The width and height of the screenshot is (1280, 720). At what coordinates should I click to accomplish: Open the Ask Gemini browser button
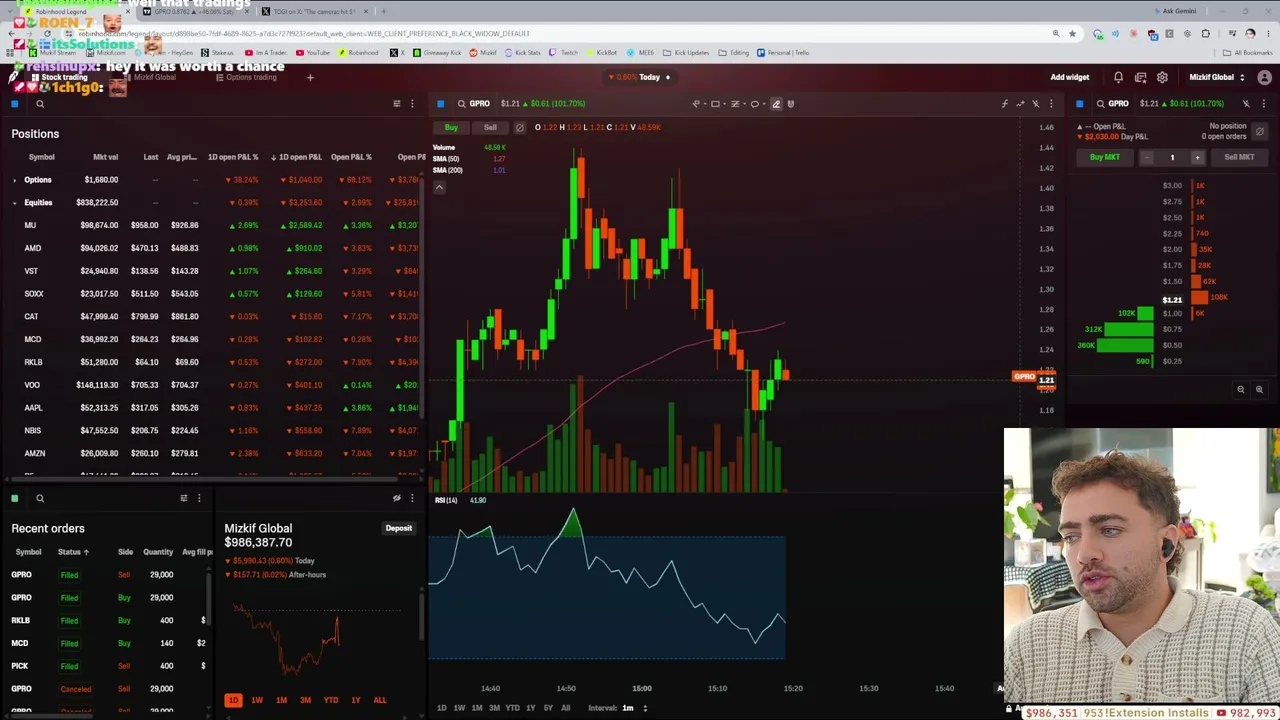tap(1176, 11)
